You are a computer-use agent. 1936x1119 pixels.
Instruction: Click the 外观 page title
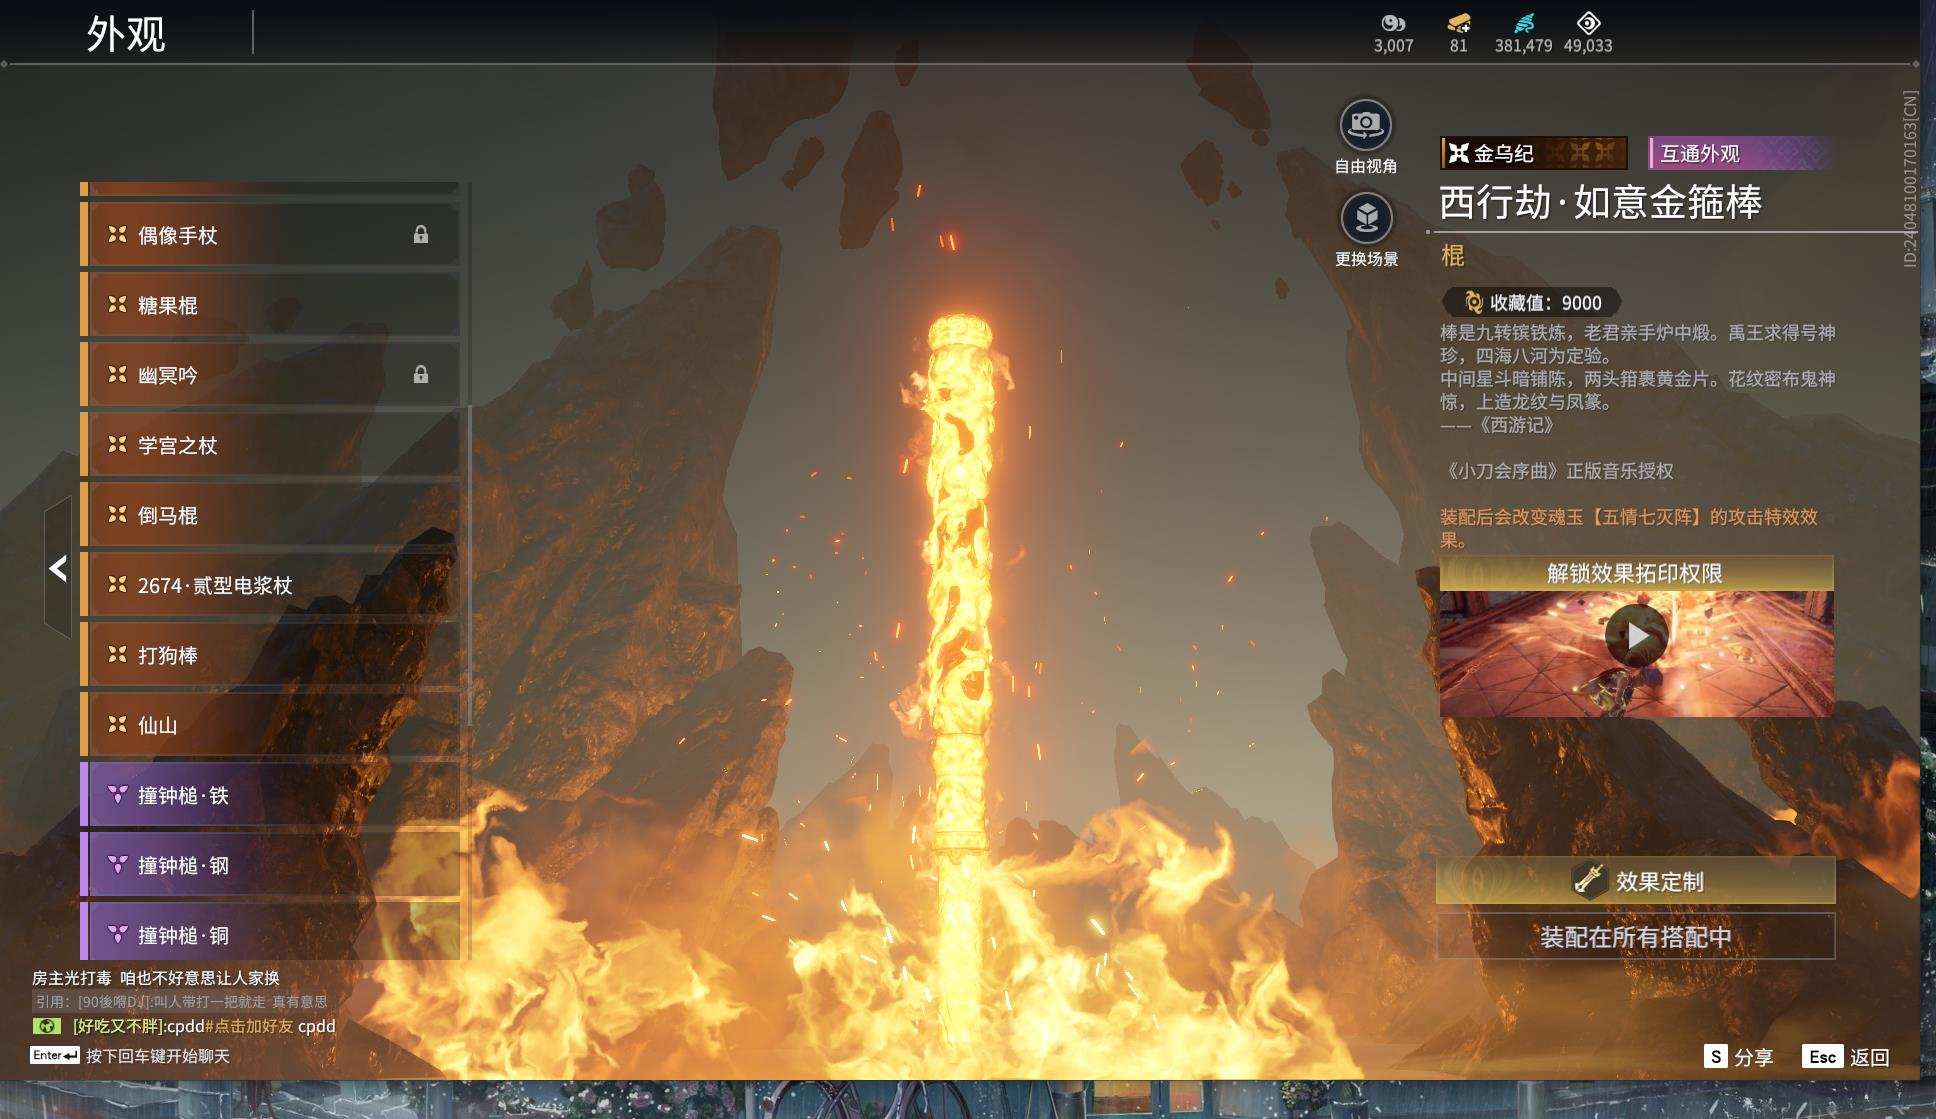click(126, 34)
